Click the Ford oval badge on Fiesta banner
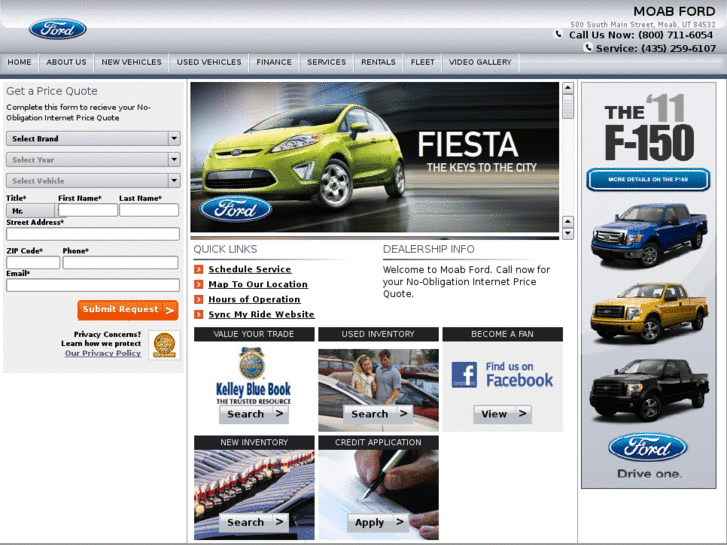Image resolution: width=727 pixels, height=545 pixels. pos(236,209)
